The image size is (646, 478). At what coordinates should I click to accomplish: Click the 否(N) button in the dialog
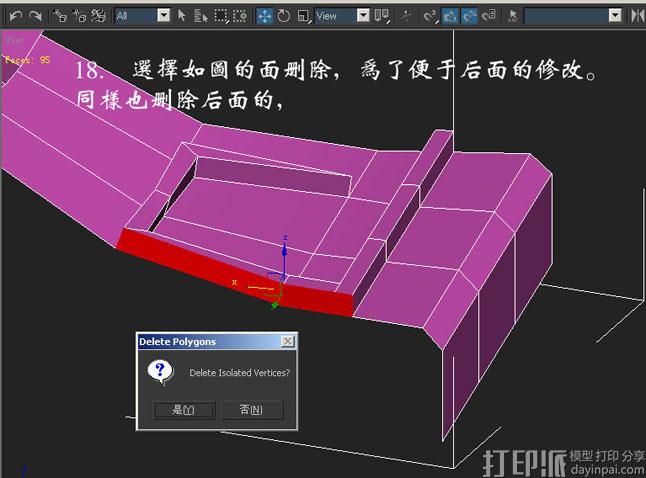[x=251, y=410]
